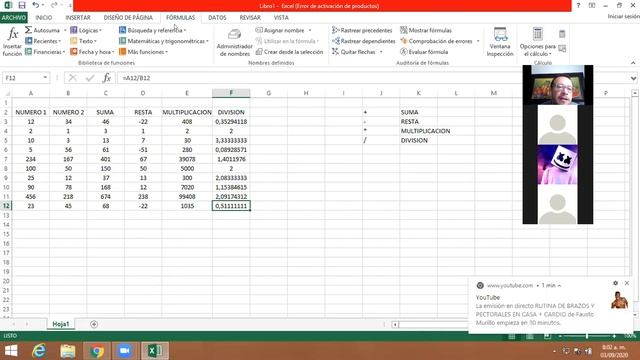Click the formula bar cancel X icon
The width and height of the screenshot is (640, 360).
73,78
